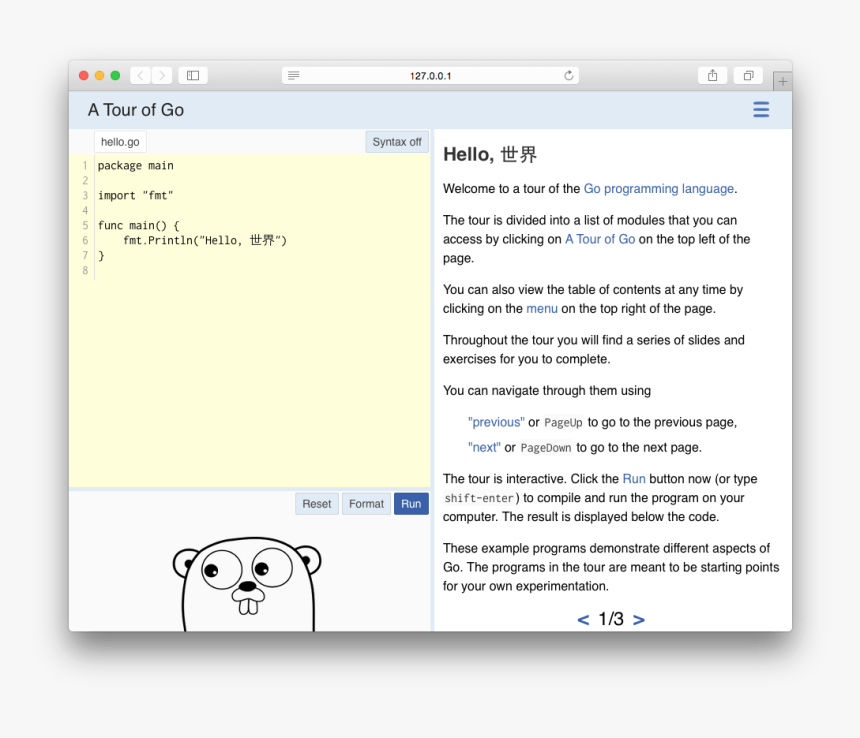Screen dimensions: 860x738
Task: Open the Go programming language link
Action: 658,188
